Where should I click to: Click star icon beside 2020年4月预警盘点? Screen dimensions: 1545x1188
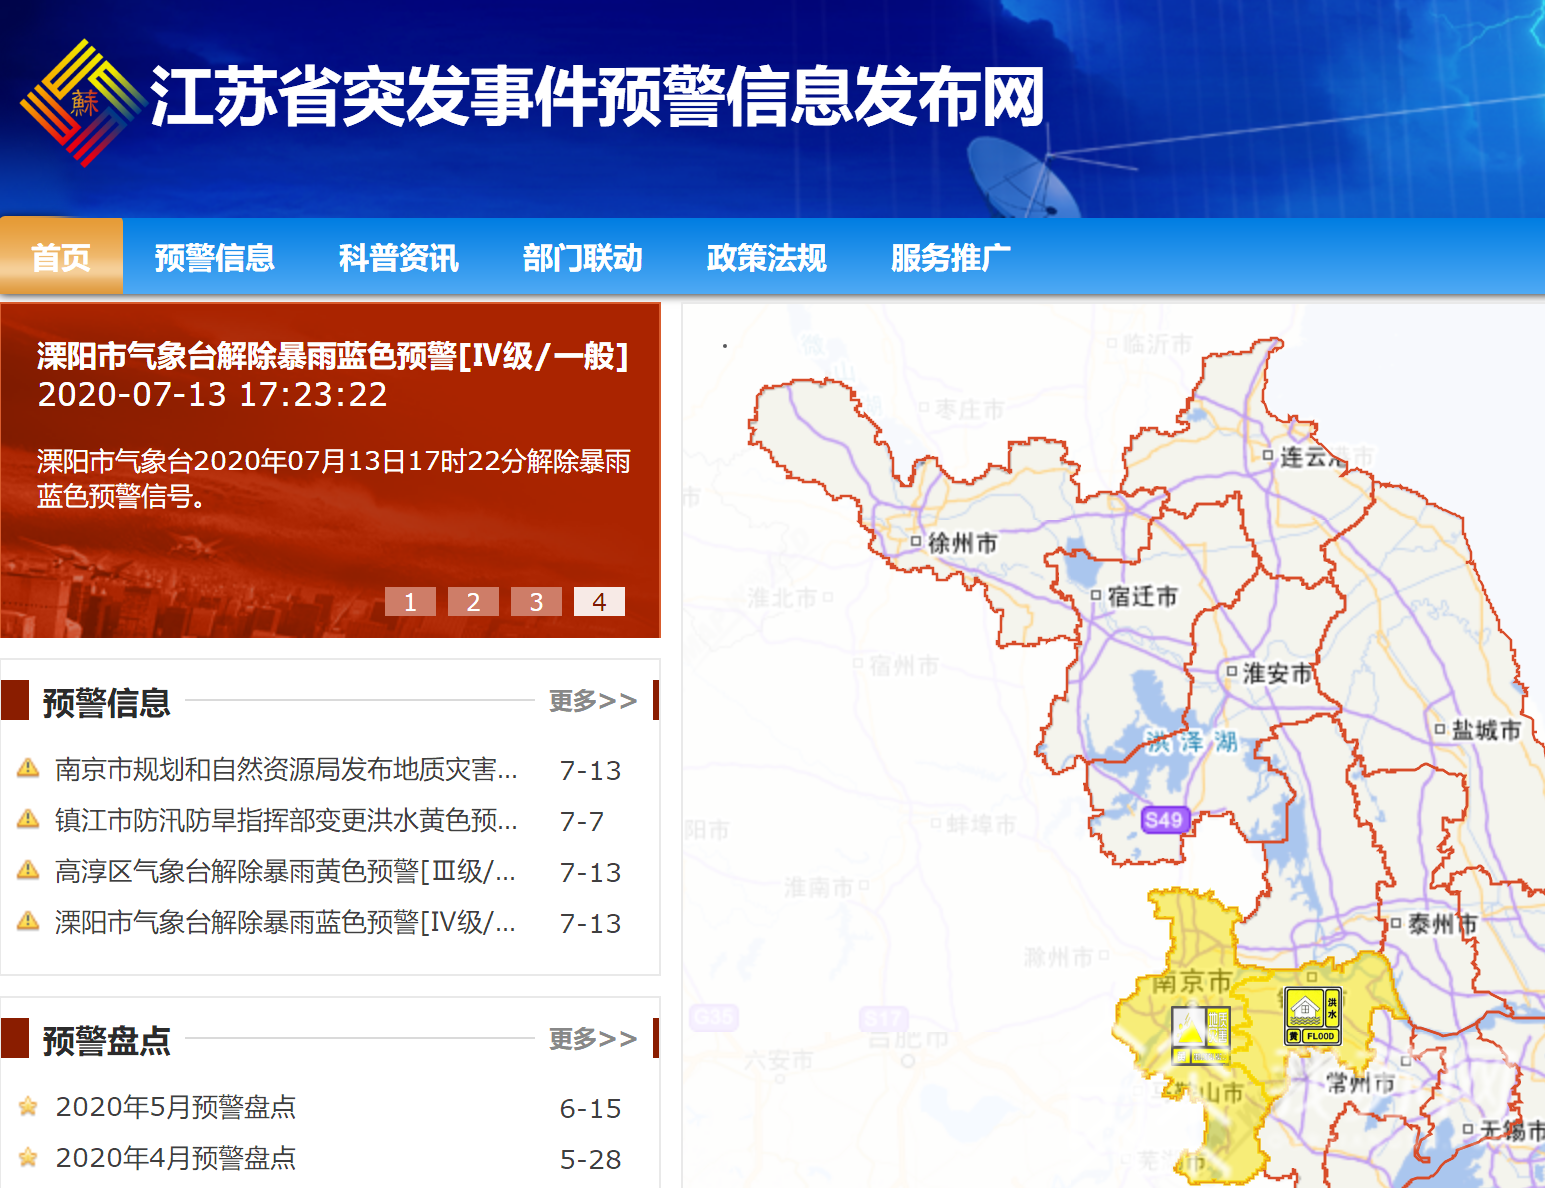click(x=28, y=1157)
